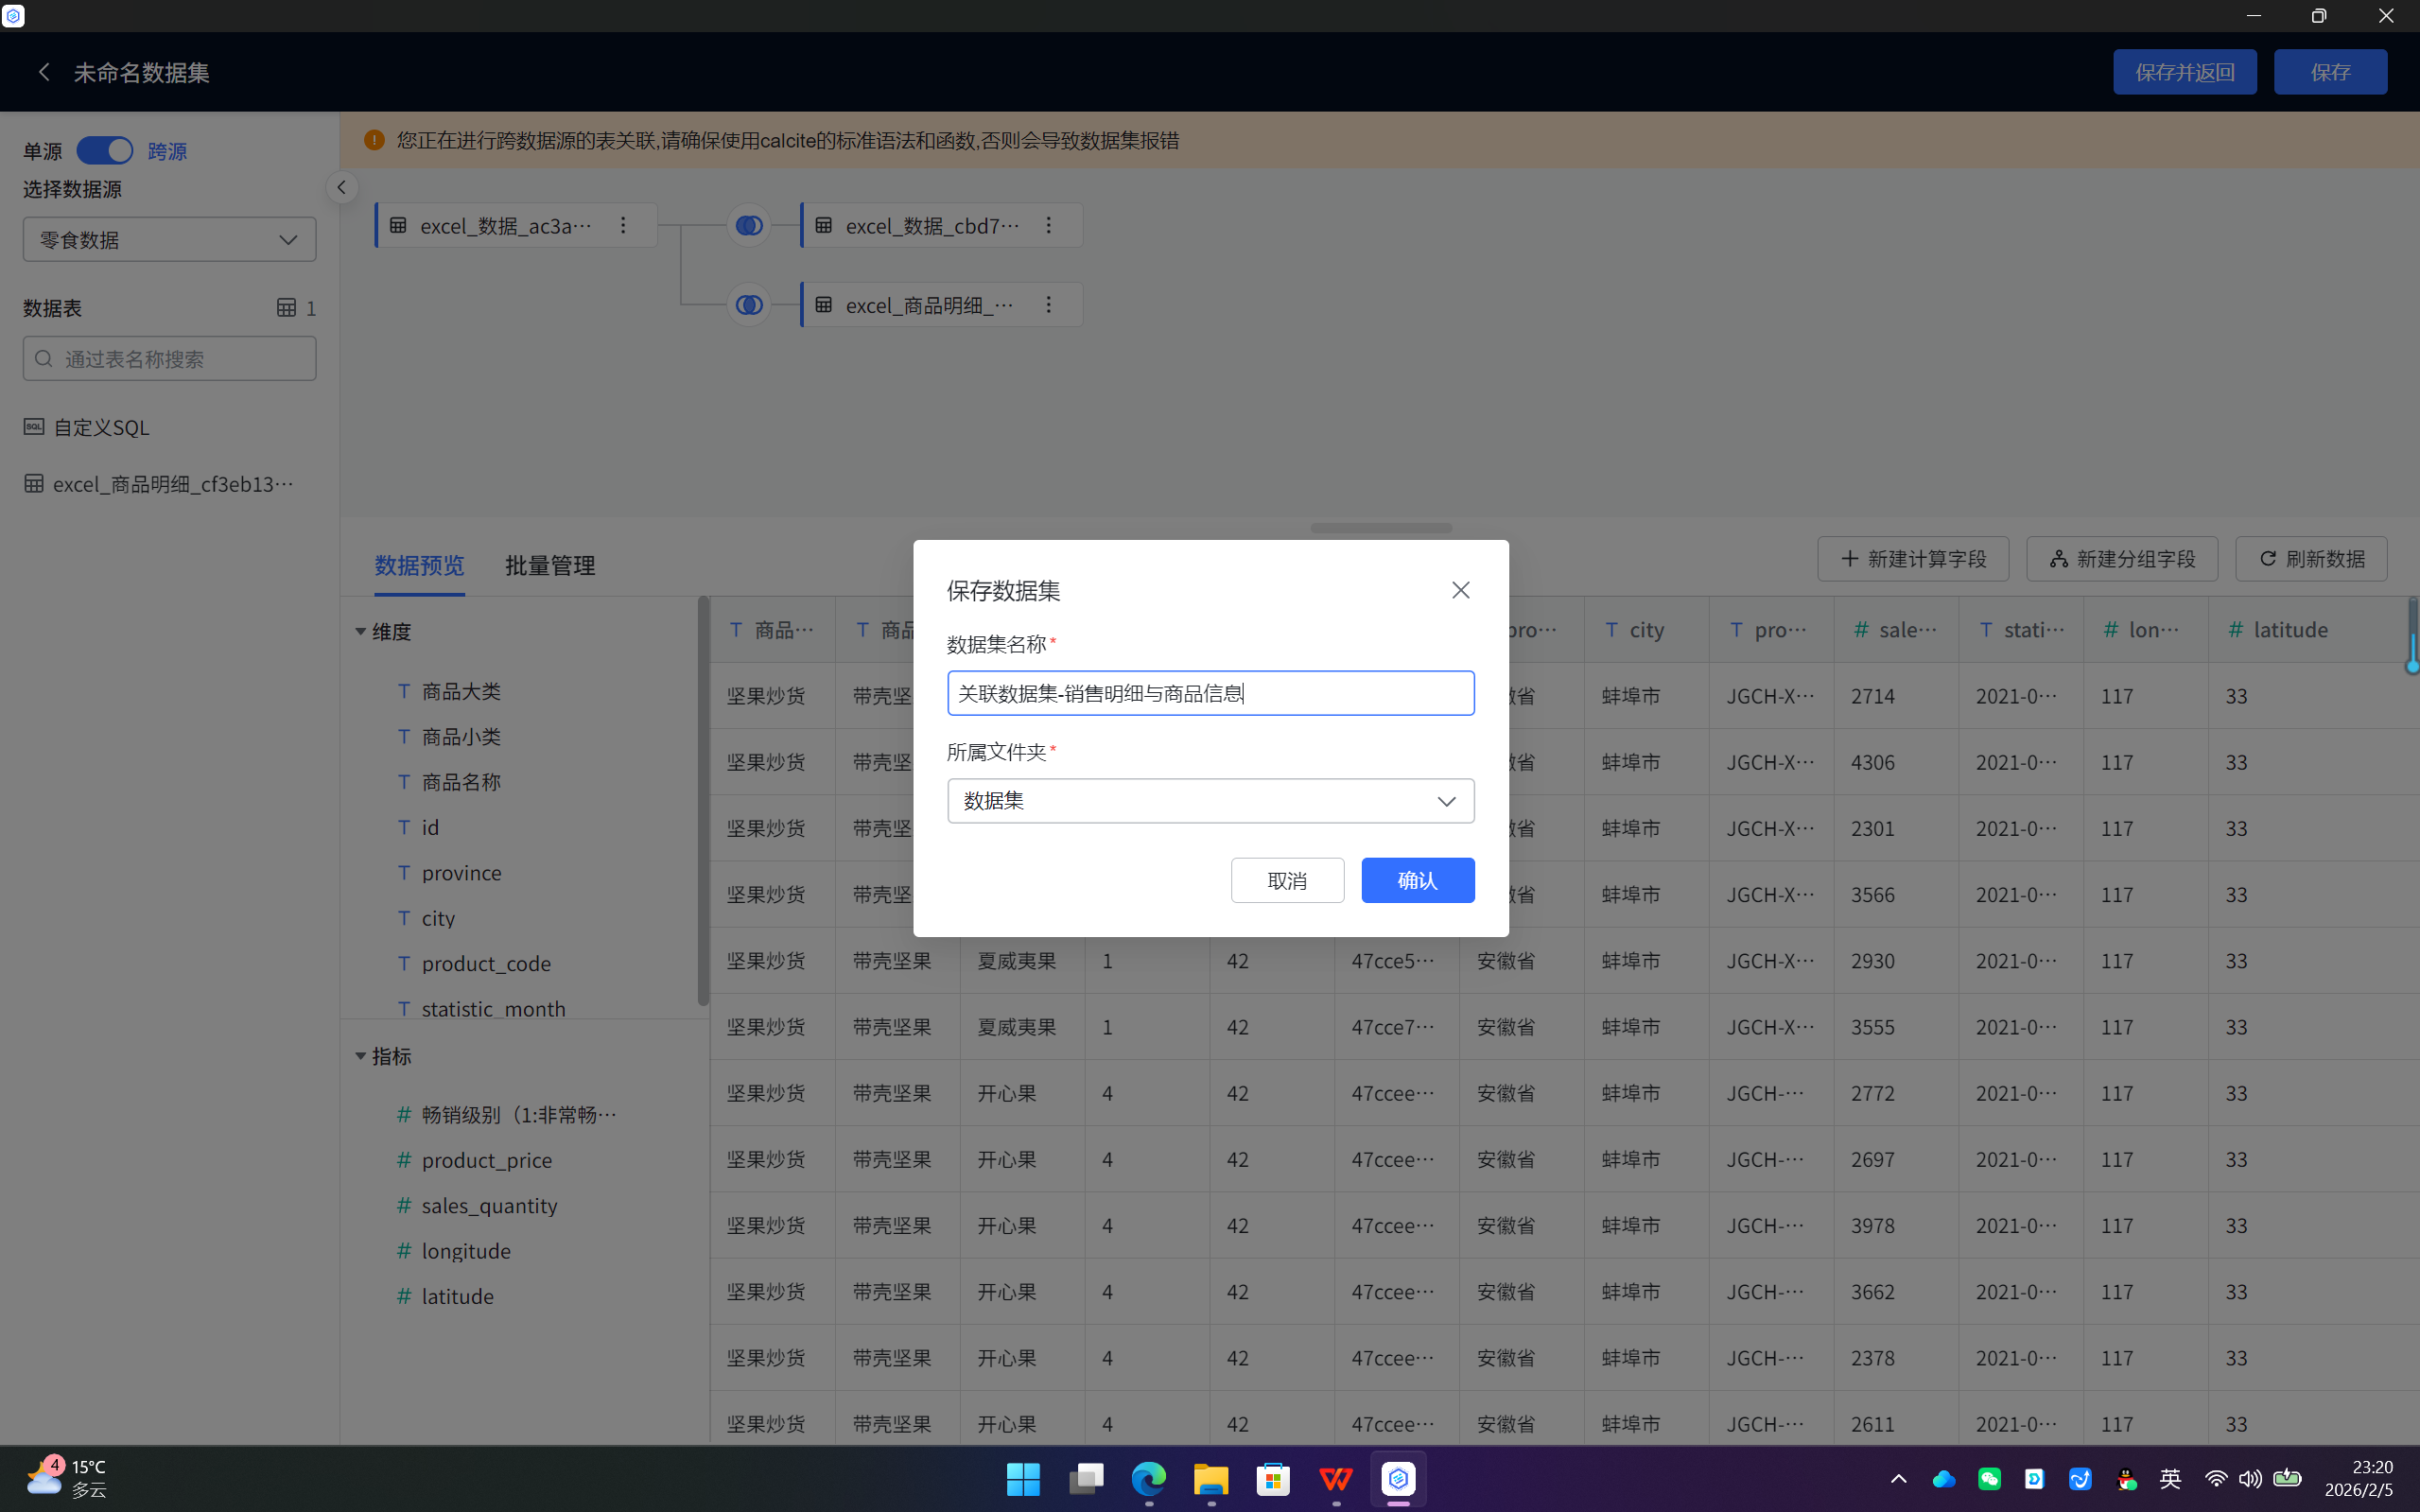Collapse the left panel with arrow icon
The width and height of the screenshot is (2420, 1512).
tap(342, 187)
